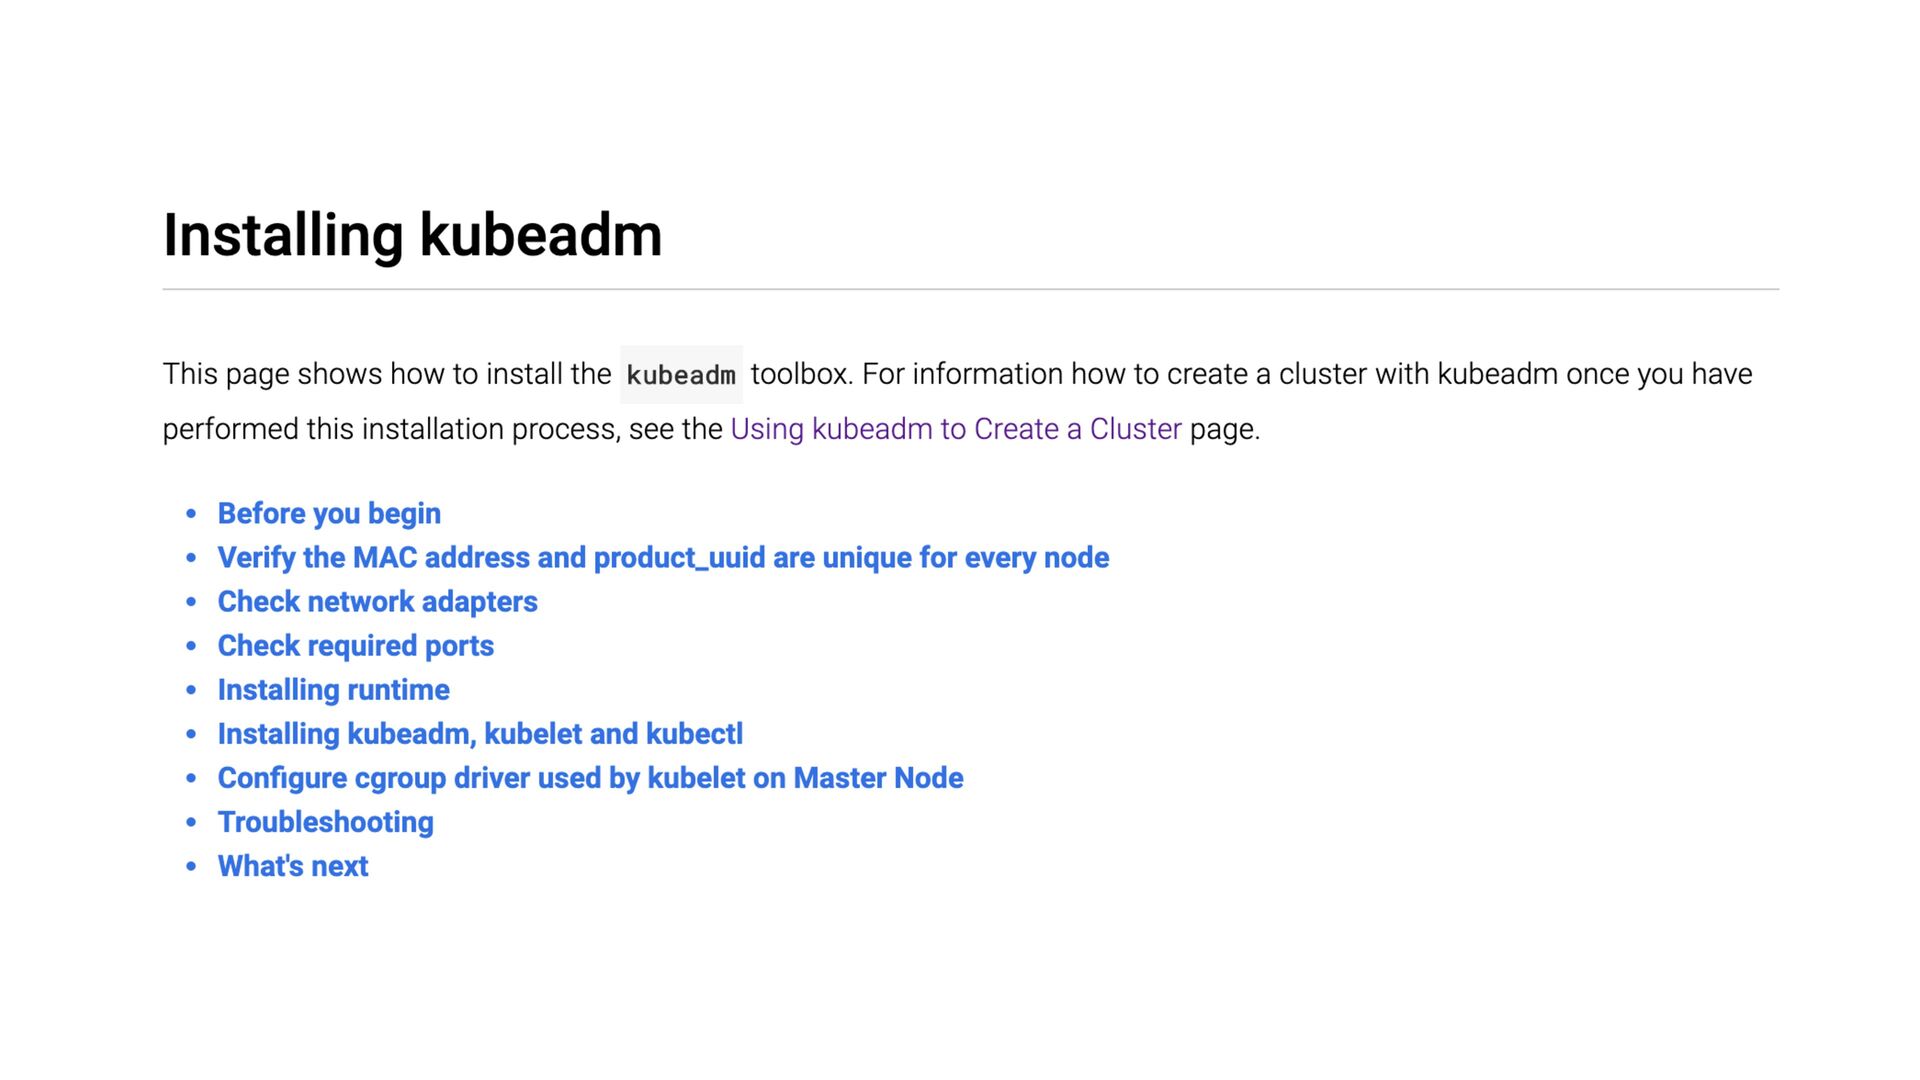Open the 'Check required ports' link
Image resolution: width=1920 pixels, height=1080 pixels.
click(356, 645)
